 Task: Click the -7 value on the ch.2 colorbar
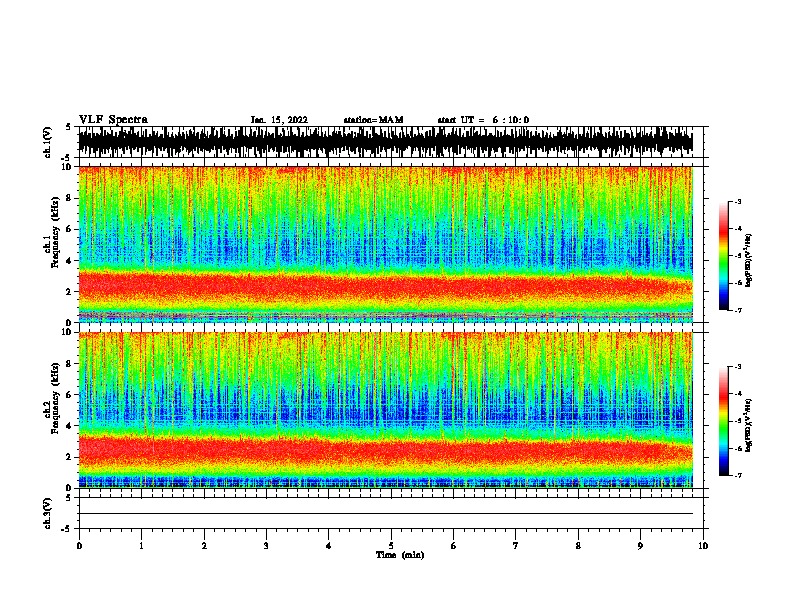737,475
